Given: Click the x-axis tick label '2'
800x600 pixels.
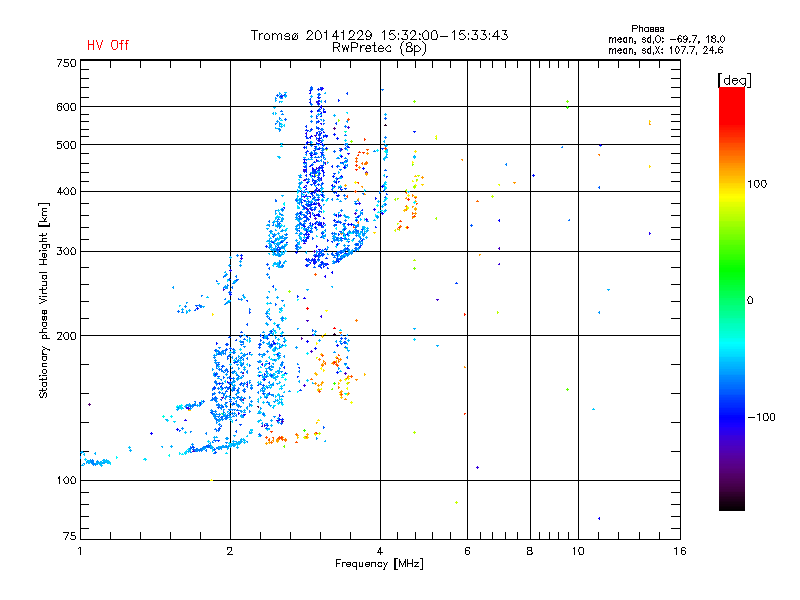Looking at the screenshot, I should (x=230, y=551).
